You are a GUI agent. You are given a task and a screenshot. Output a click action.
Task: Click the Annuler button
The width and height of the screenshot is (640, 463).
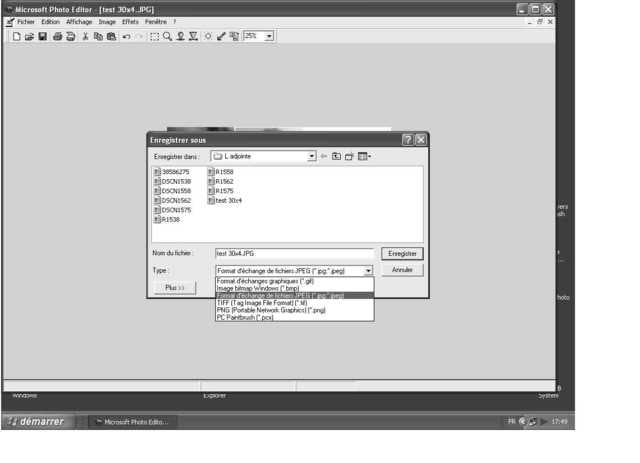402,270
